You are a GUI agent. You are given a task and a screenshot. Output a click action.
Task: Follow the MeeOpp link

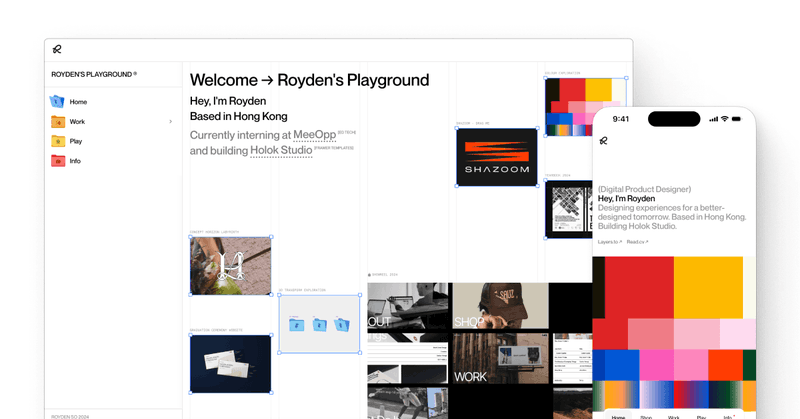click(314, 135)
